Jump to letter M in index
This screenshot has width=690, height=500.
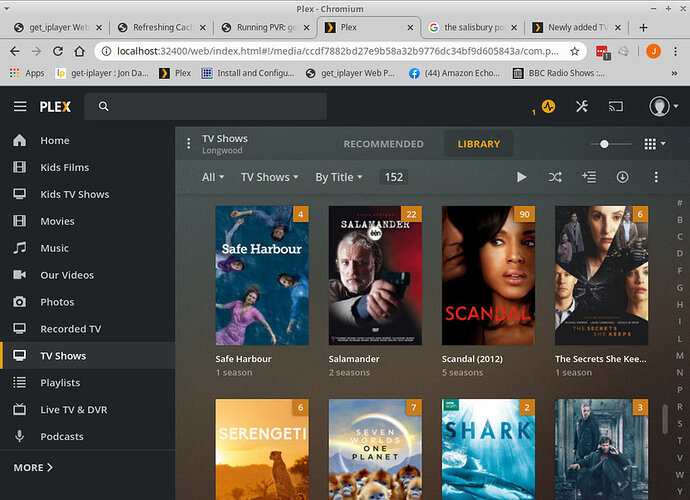pos(680,356)
